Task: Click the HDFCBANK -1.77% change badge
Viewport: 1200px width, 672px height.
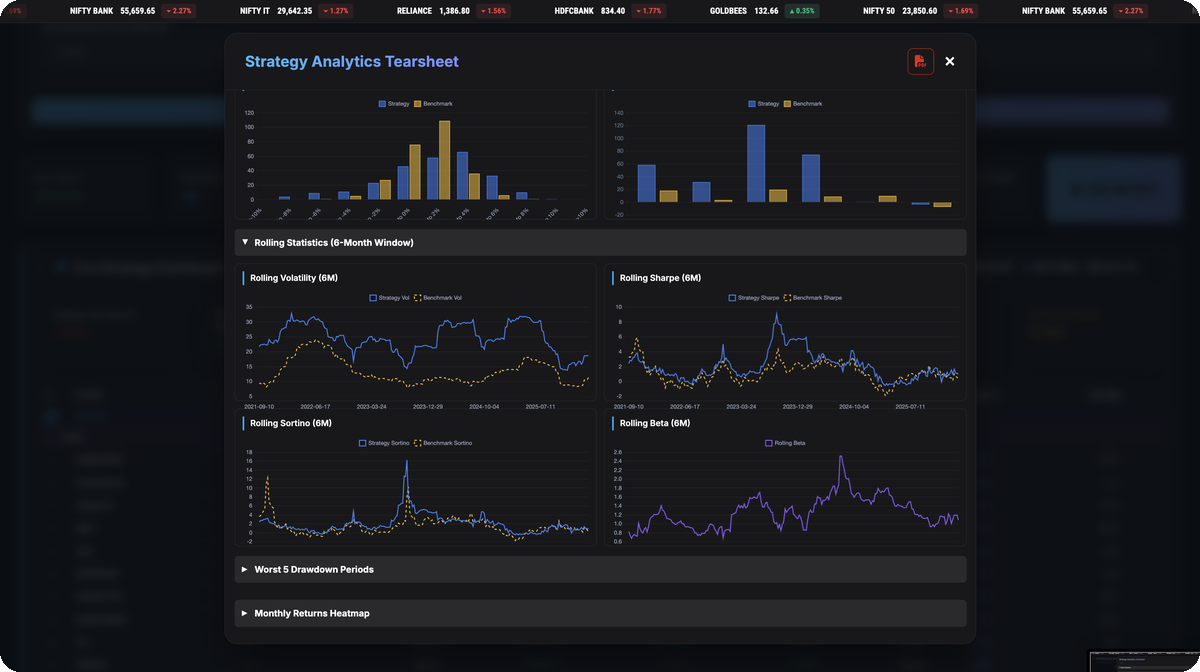Action: [x=650, y=11]
